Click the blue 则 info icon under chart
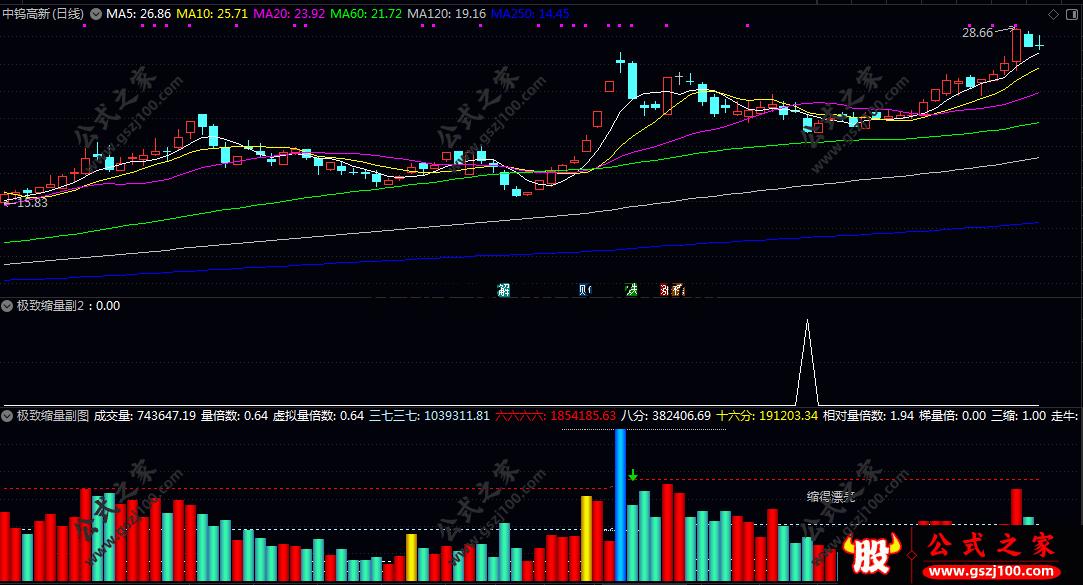1083x585 pixels. [585, 290]
